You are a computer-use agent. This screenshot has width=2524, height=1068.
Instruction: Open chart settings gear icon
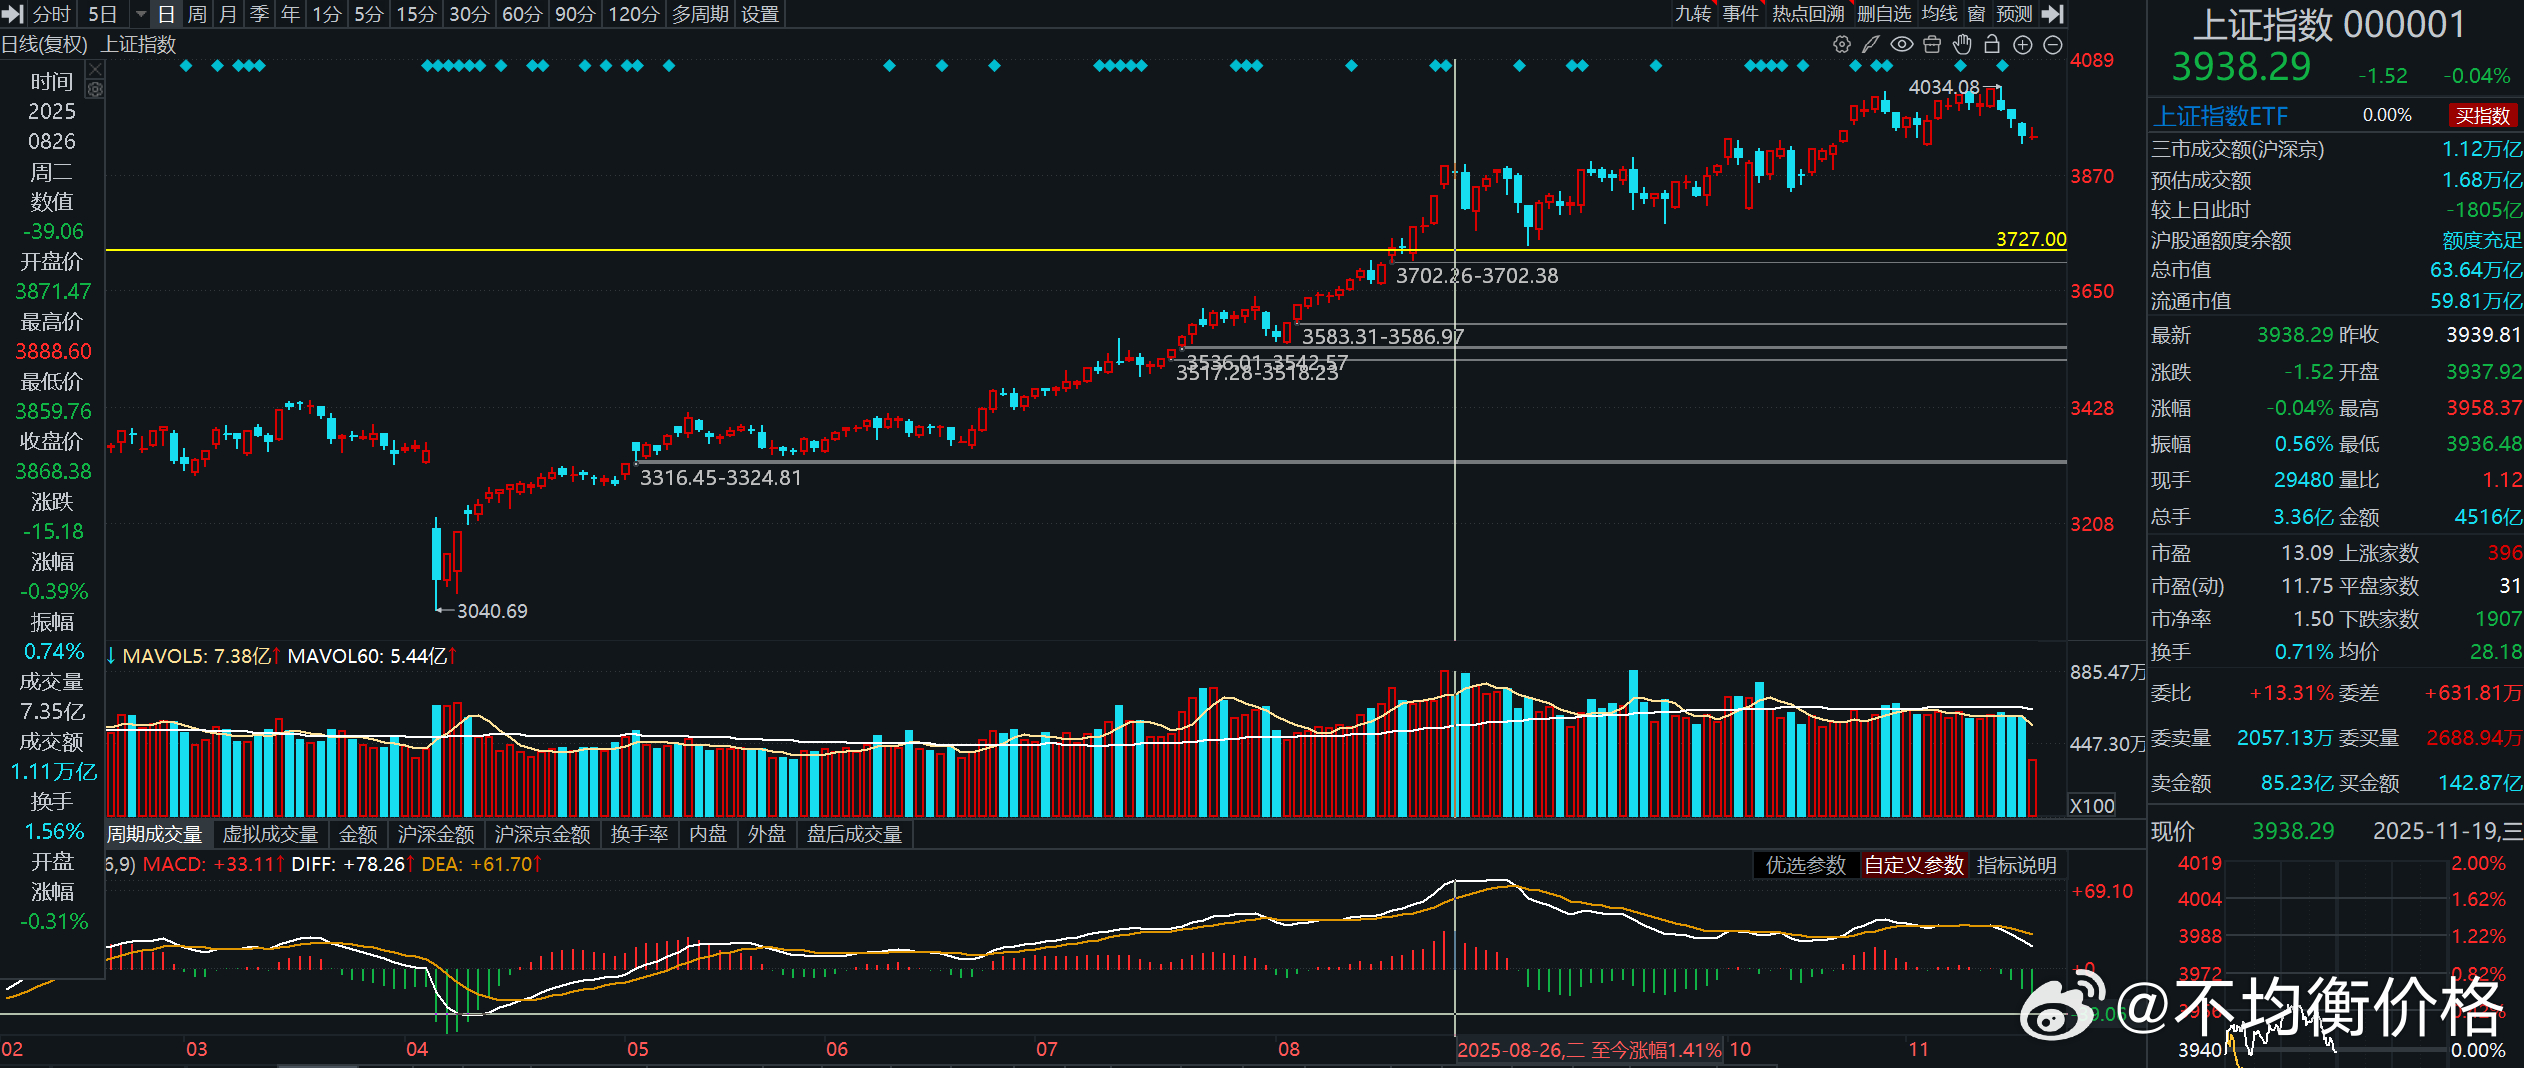(x=1841, y=44)
